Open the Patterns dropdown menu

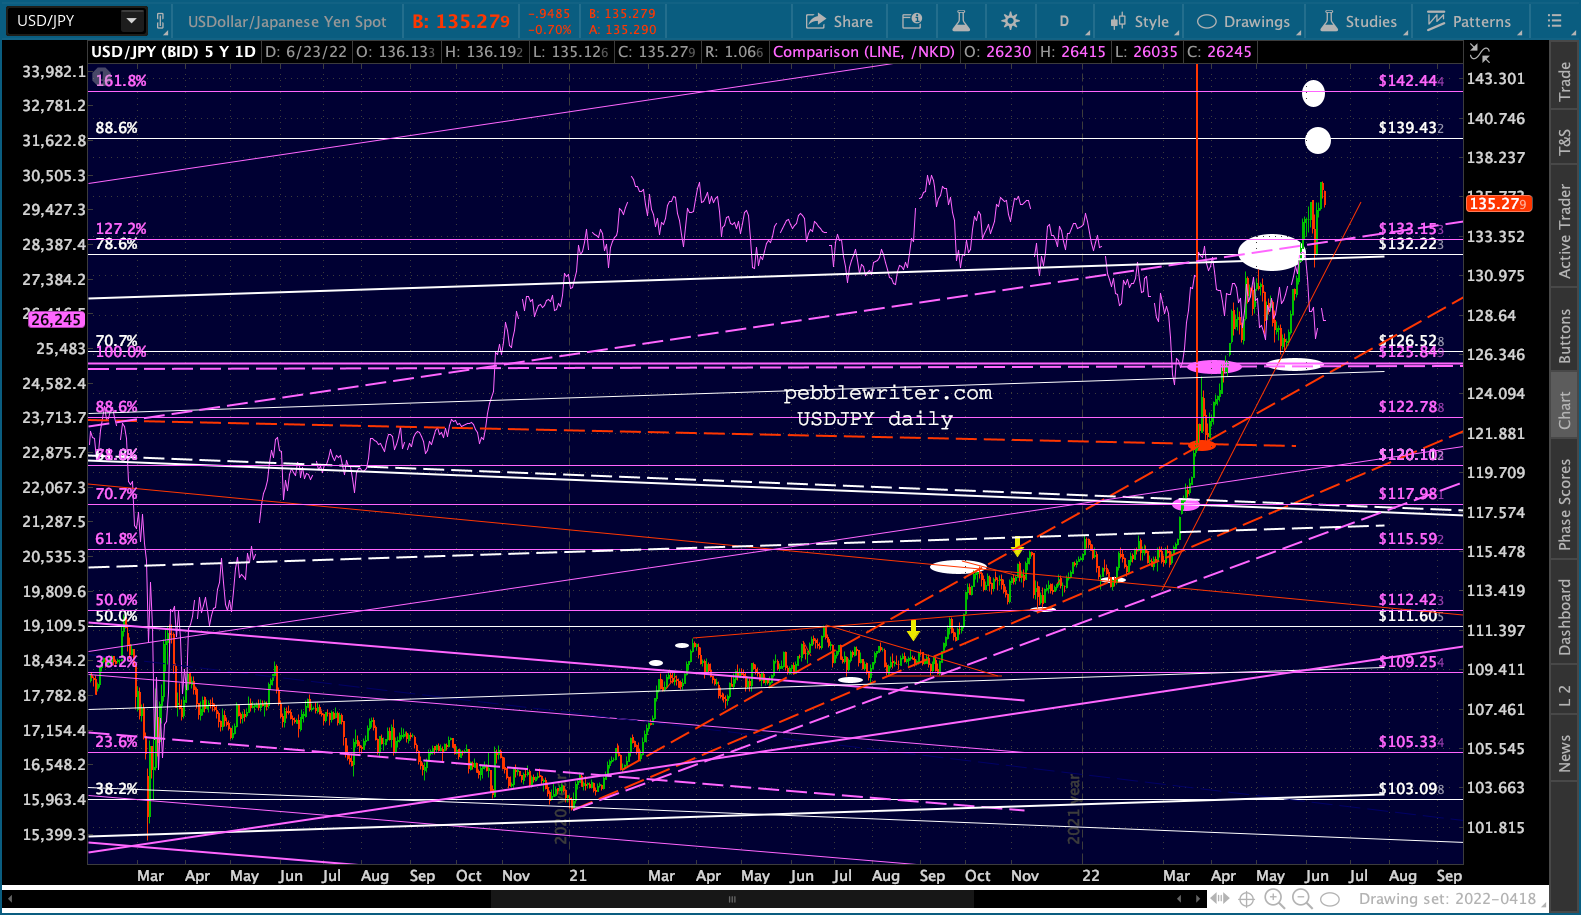pos(1468,21)
